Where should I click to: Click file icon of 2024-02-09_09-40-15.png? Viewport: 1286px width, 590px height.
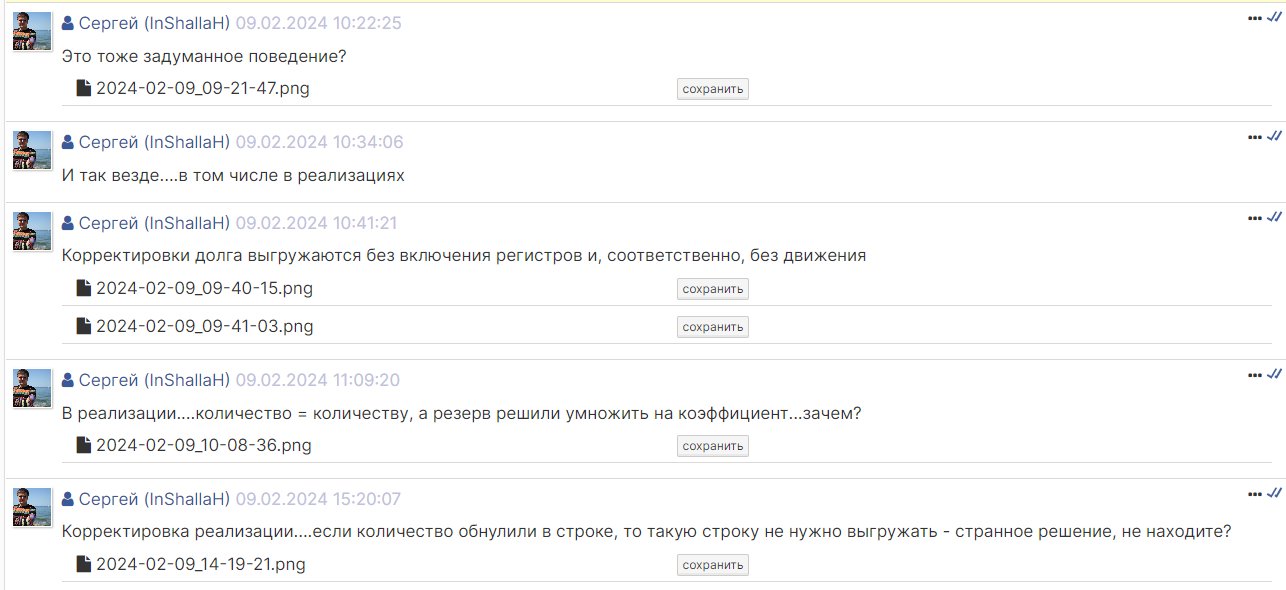(84, 288)
